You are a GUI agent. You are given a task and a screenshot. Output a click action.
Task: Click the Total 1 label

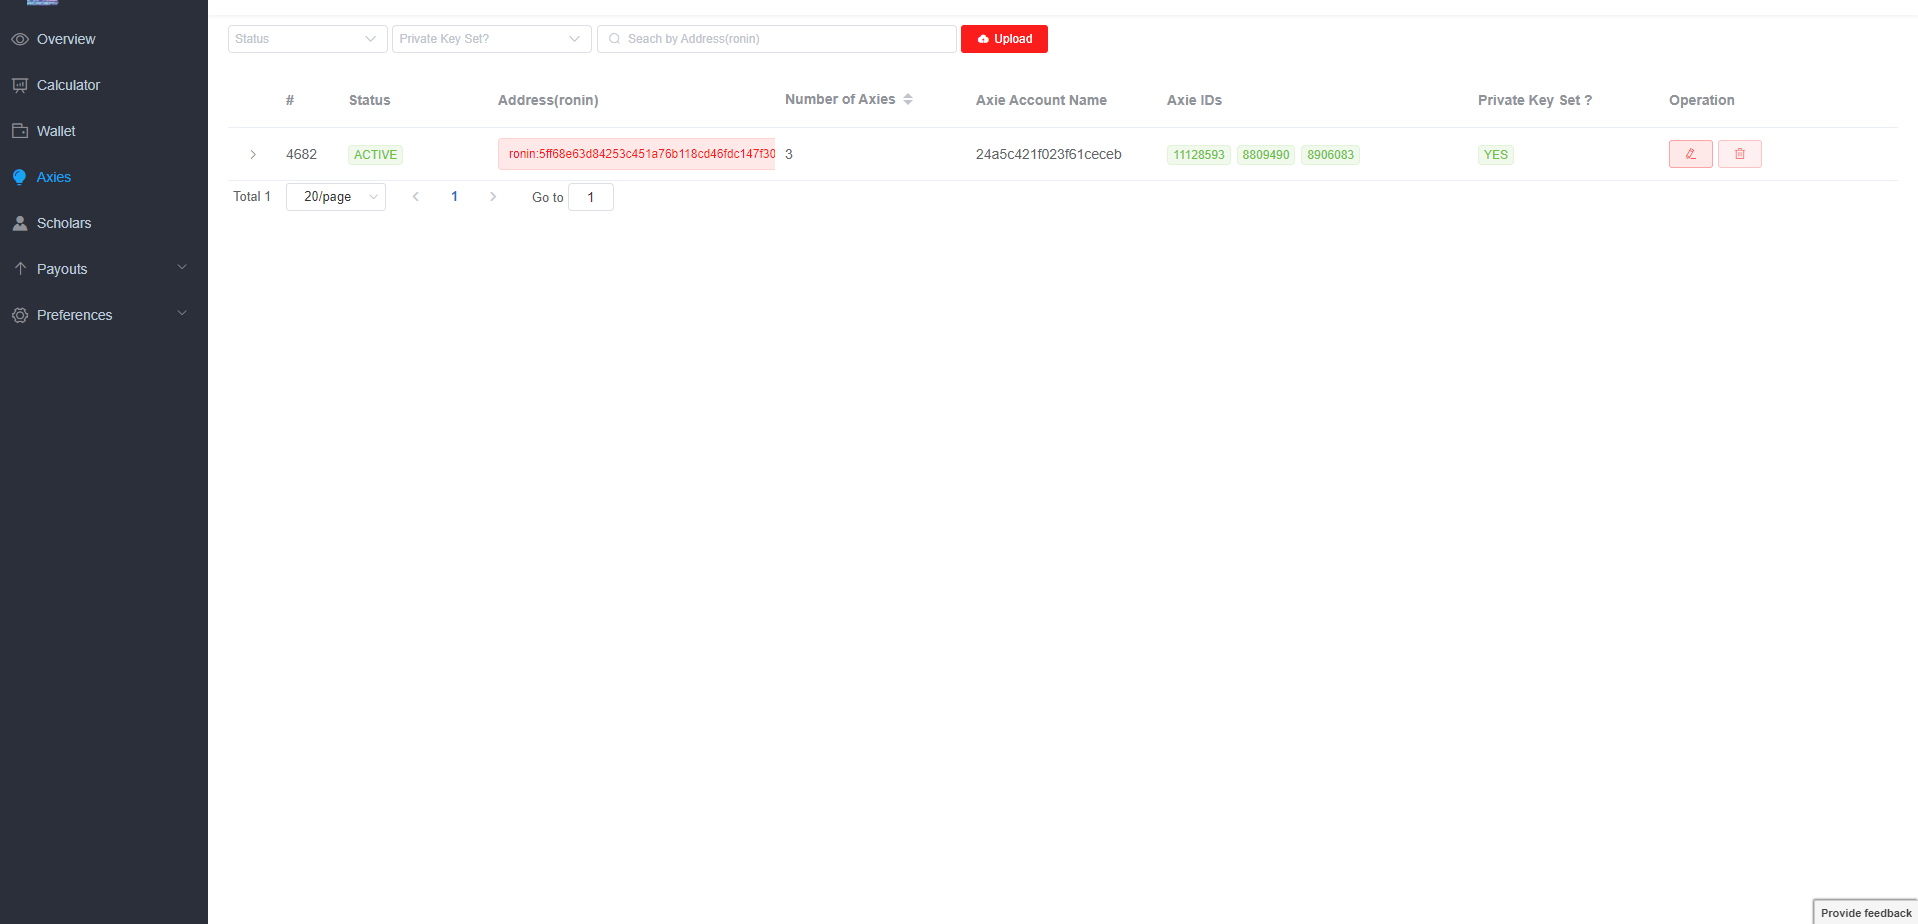pos(252,197)
